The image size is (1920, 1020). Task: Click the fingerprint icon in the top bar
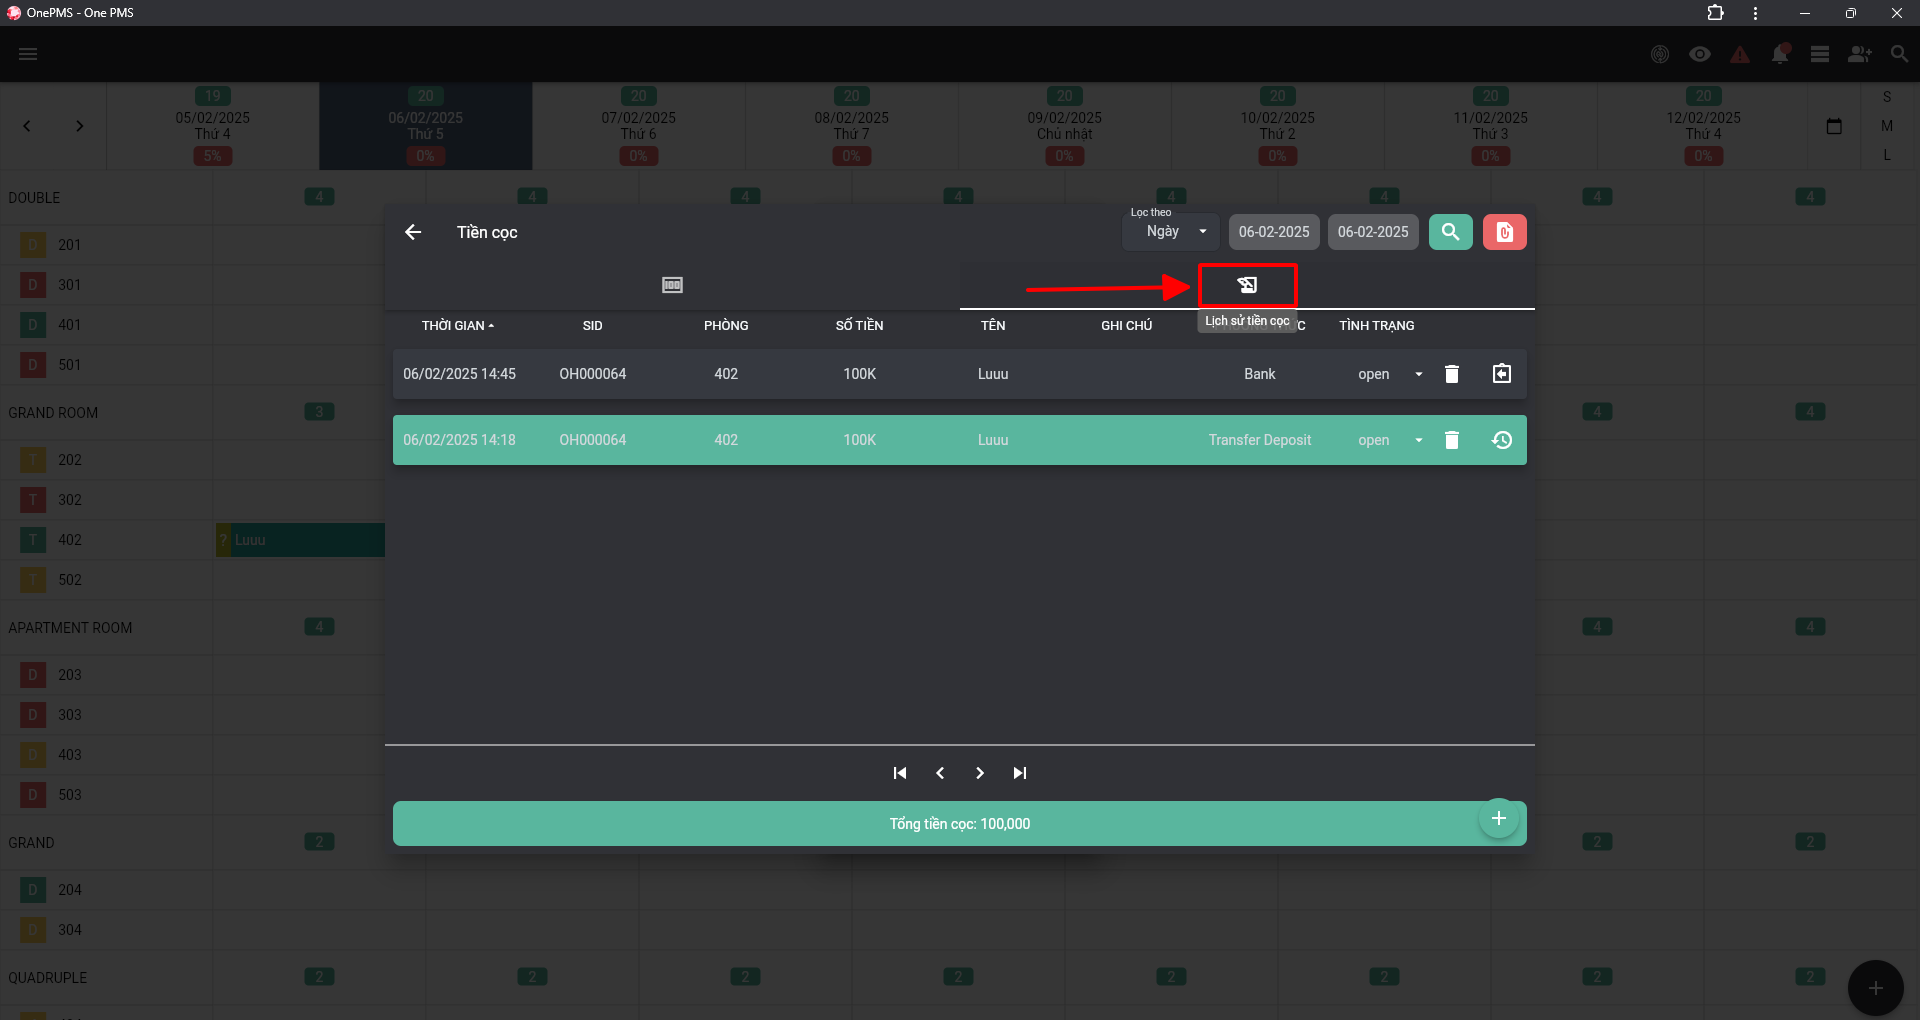(1660, 54)
